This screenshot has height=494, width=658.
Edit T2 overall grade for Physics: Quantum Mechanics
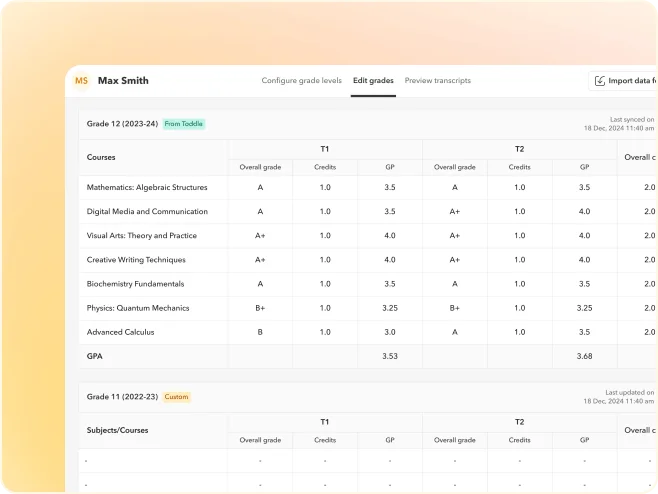click(454, 308)
